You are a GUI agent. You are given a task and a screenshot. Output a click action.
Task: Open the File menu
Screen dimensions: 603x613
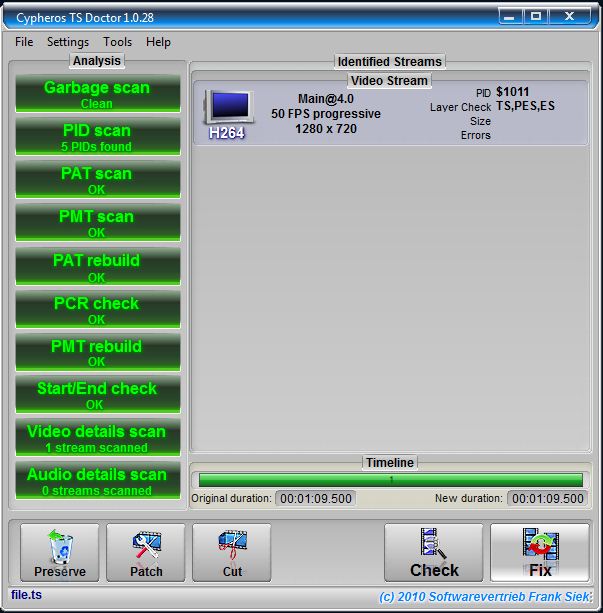point(24,42)
